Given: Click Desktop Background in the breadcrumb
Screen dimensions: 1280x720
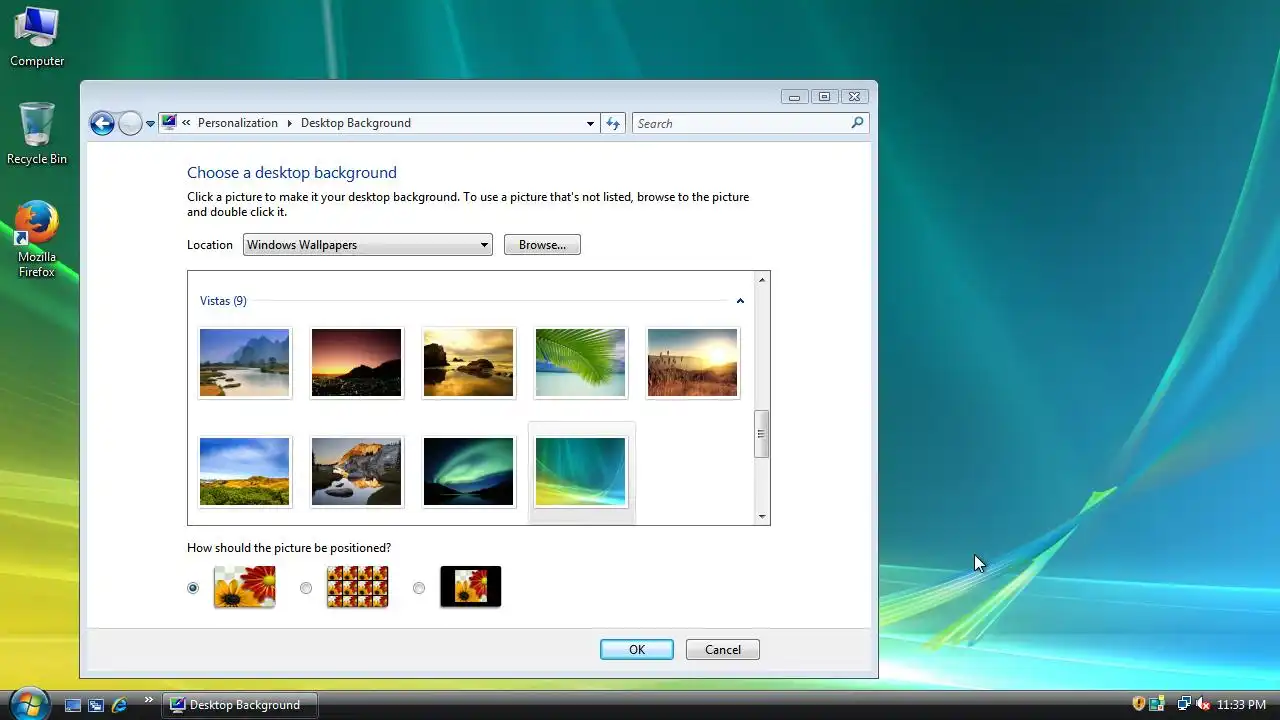Looking at the screenshot, I should 355,123.
